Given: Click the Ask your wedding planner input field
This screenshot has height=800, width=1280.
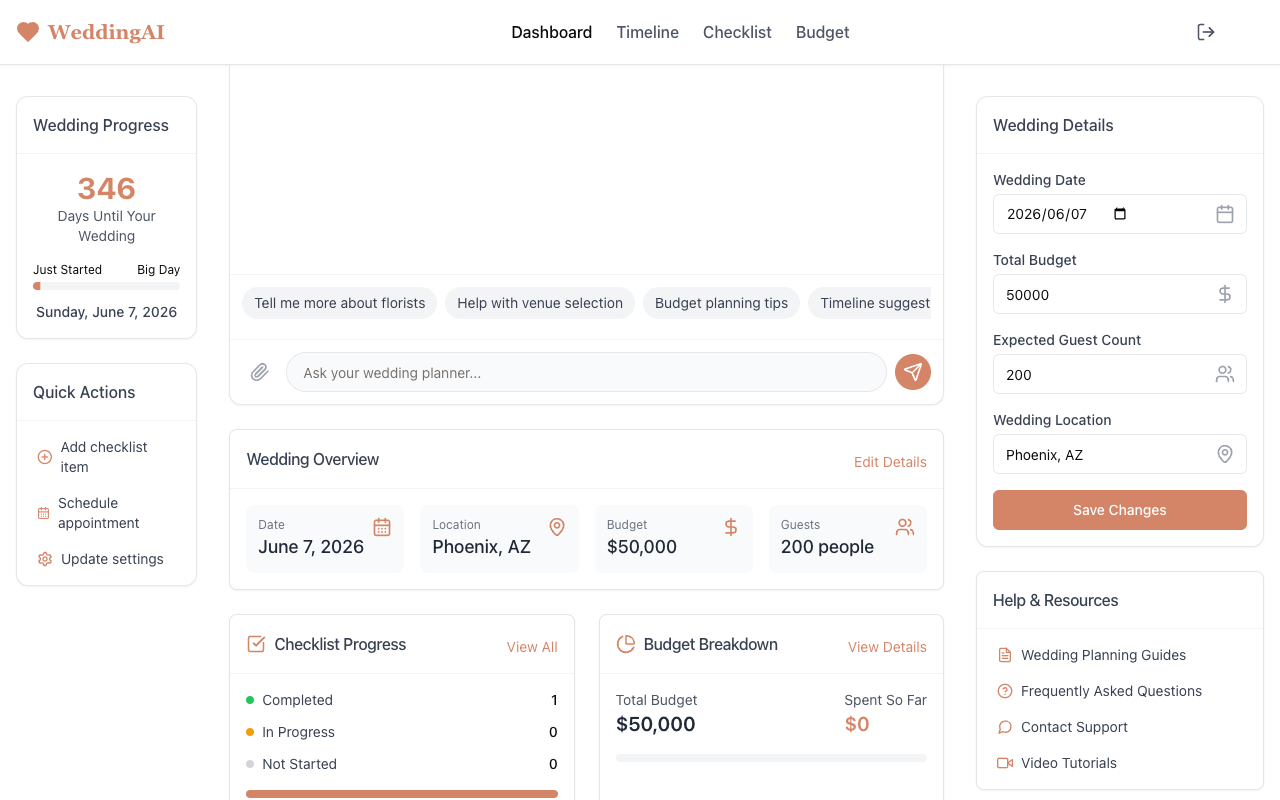Looking at the screenshot, I should (x=586, y=371).
